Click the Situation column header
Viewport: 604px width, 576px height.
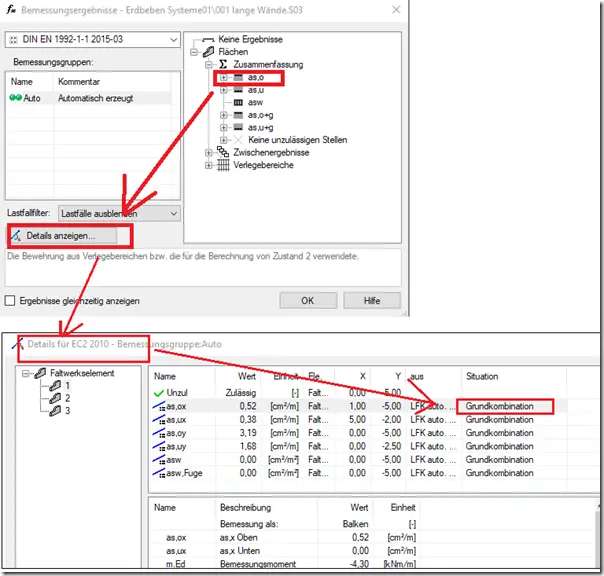(x=482, y=376)
